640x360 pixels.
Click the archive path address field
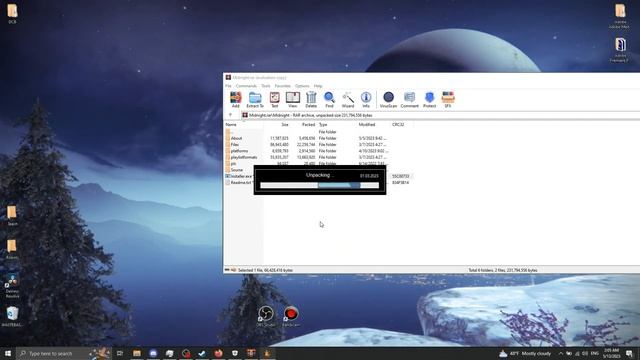click(441, 115)
